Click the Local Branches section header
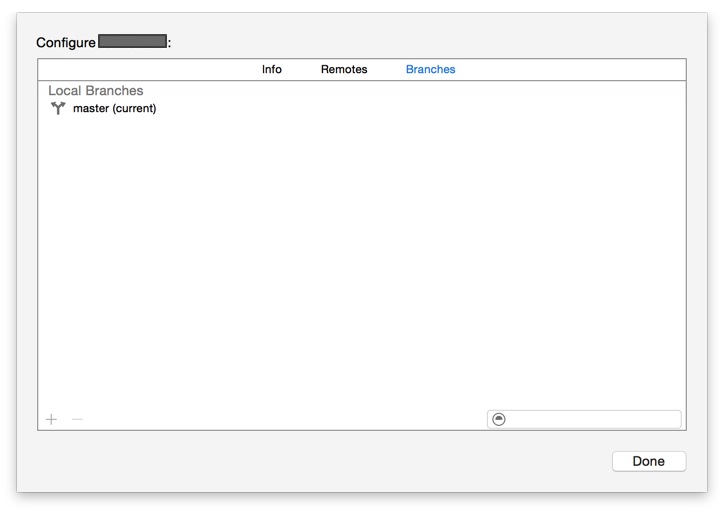This screenshot has width=724, height=513. (96, 91)
